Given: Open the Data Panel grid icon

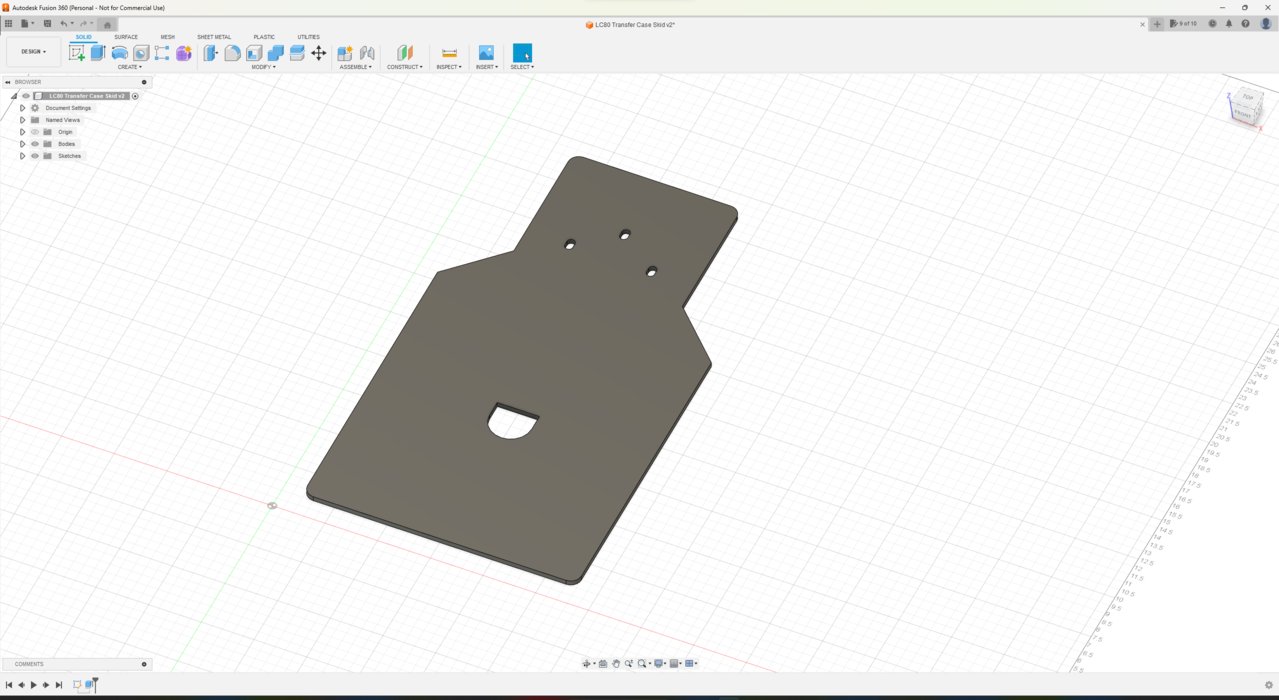Looking at the screenshot, I should 8,24.
